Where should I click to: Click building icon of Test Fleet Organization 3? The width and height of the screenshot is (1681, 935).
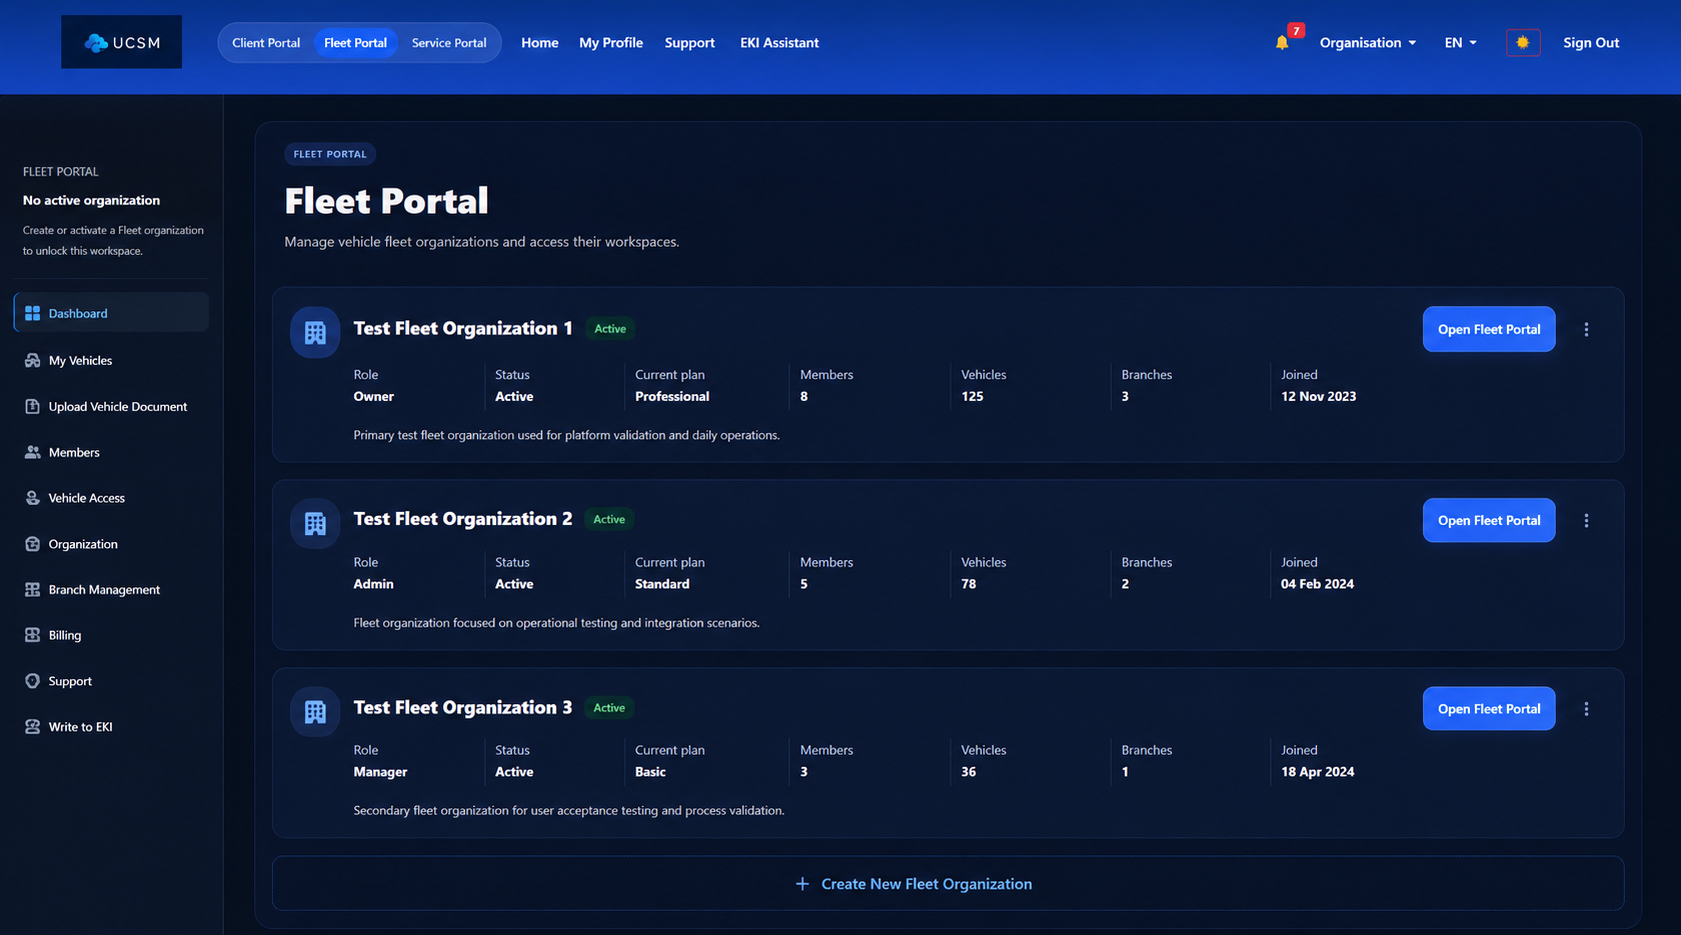coord(315,711)
